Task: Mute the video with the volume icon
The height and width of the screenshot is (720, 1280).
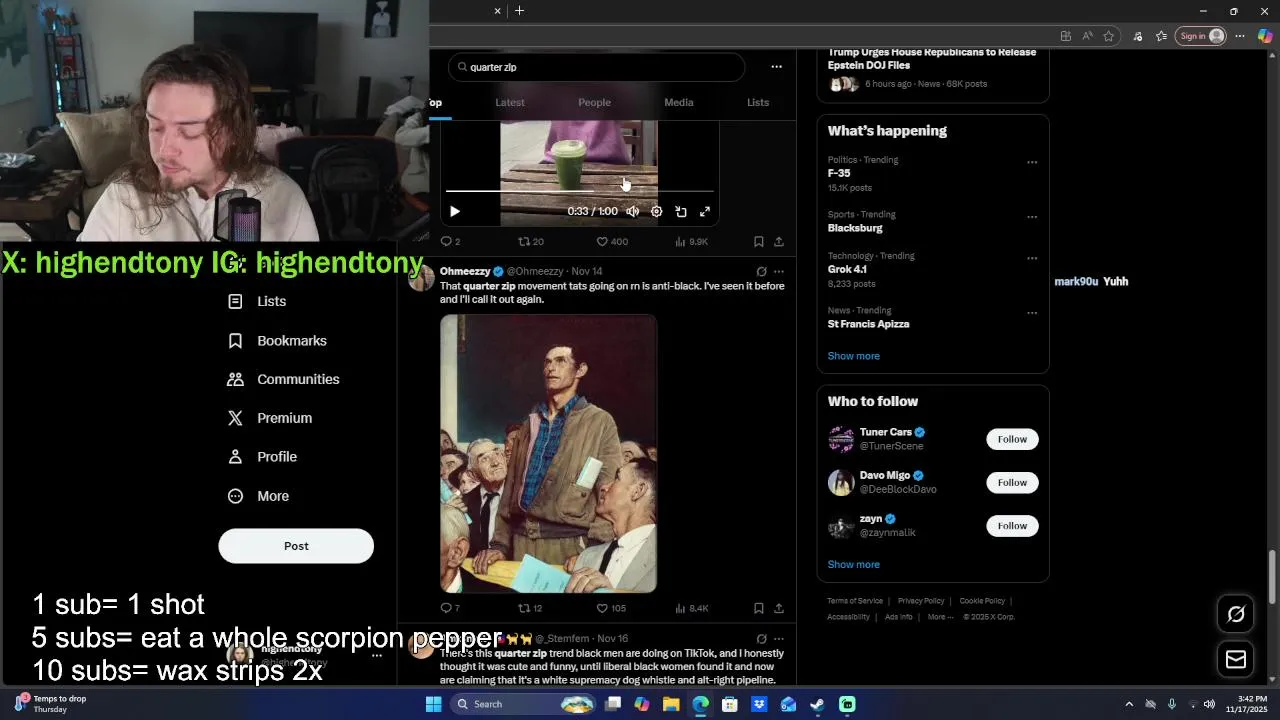Action: (x=633, y=211)
